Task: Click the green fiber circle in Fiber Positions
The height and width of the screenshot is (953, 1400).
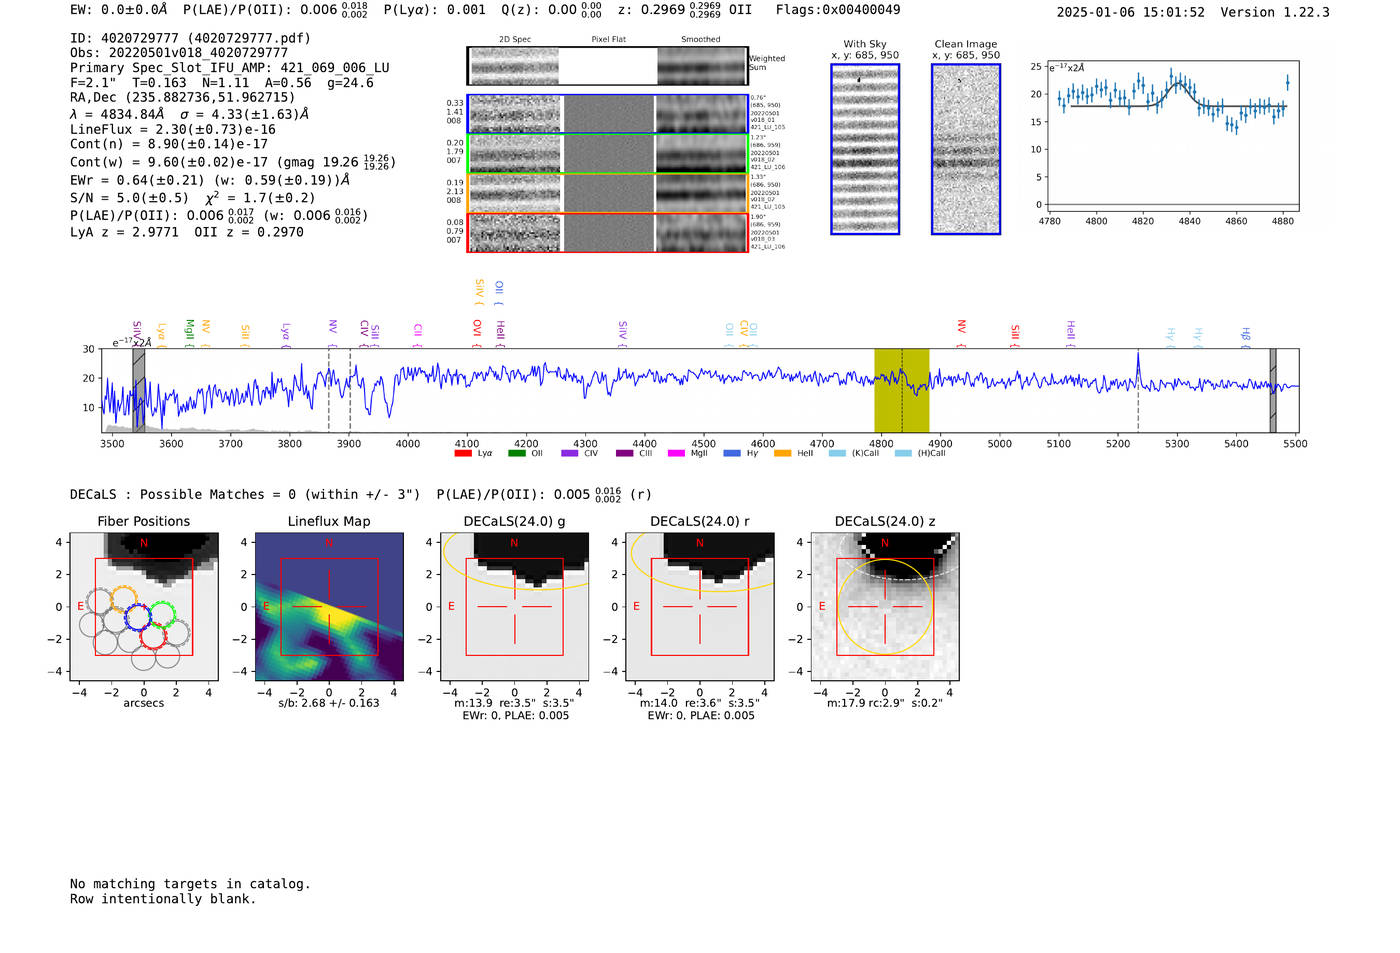Action: coord(163,614)
